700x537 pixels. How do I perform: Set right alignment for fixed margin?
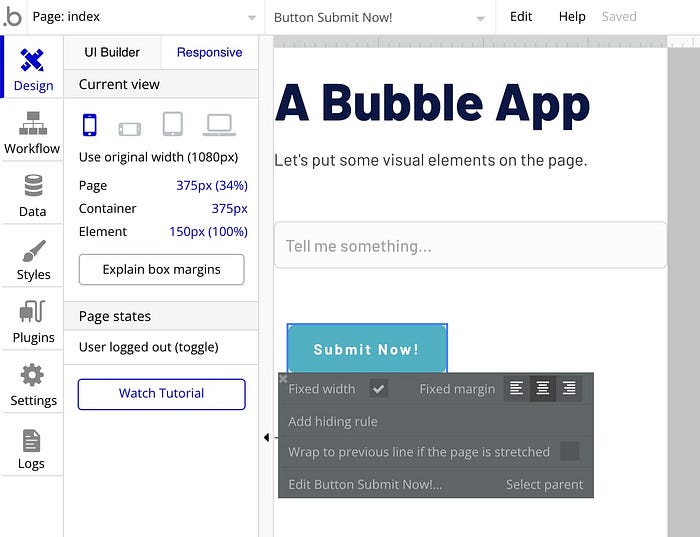569,388
